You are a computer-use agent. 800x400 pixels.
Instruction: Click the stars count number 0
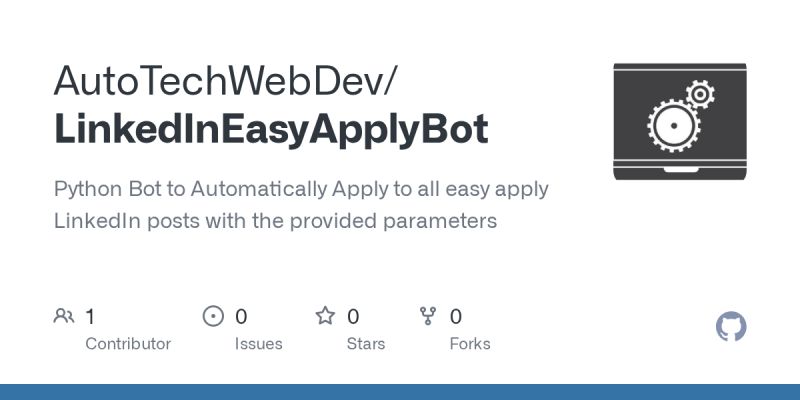(353, 317)
